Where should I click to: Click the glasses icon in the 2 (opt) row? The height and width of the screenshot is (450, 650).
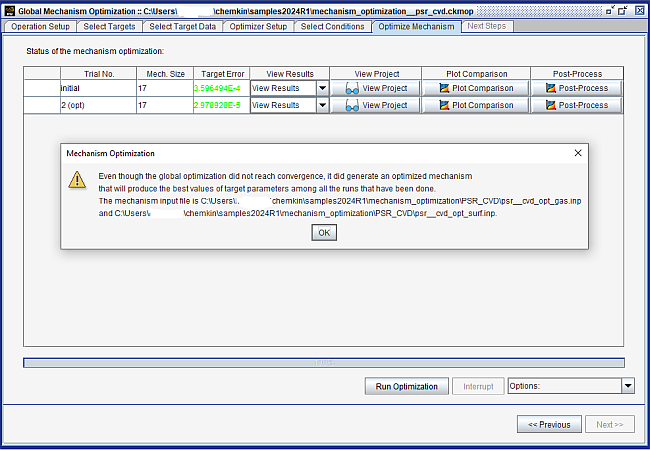click(352, 106)
